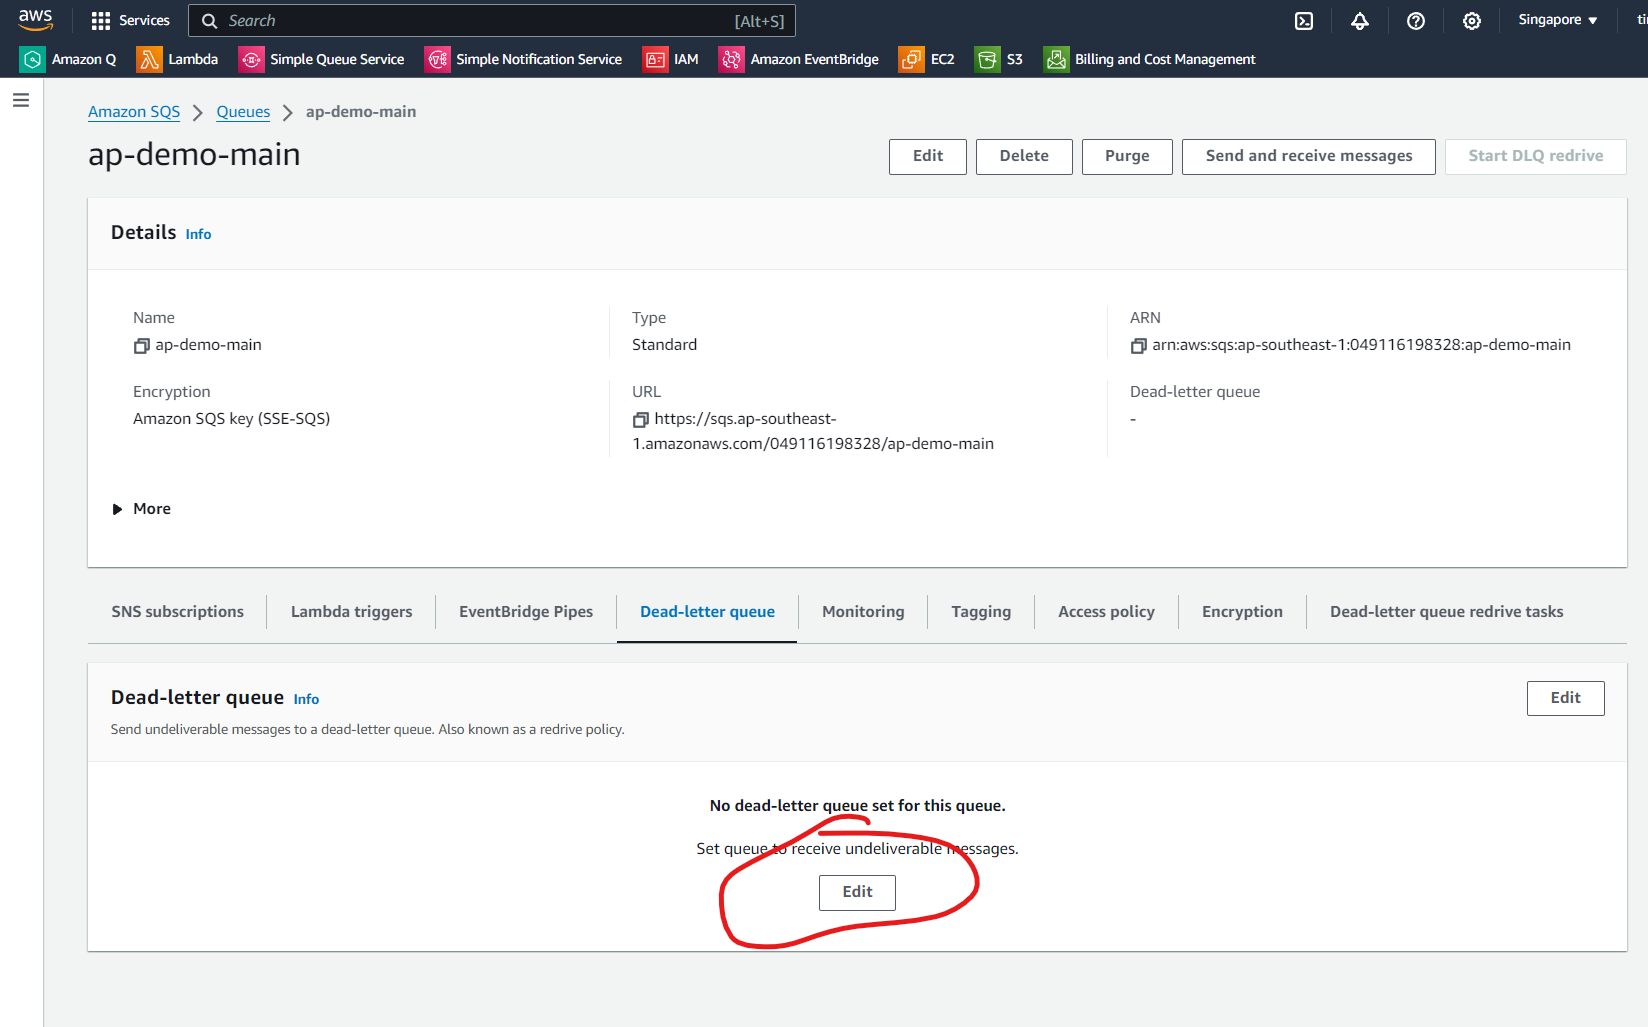Click the AWS logo home icon
This screenshot has height=1027, width=1648.
36,20
